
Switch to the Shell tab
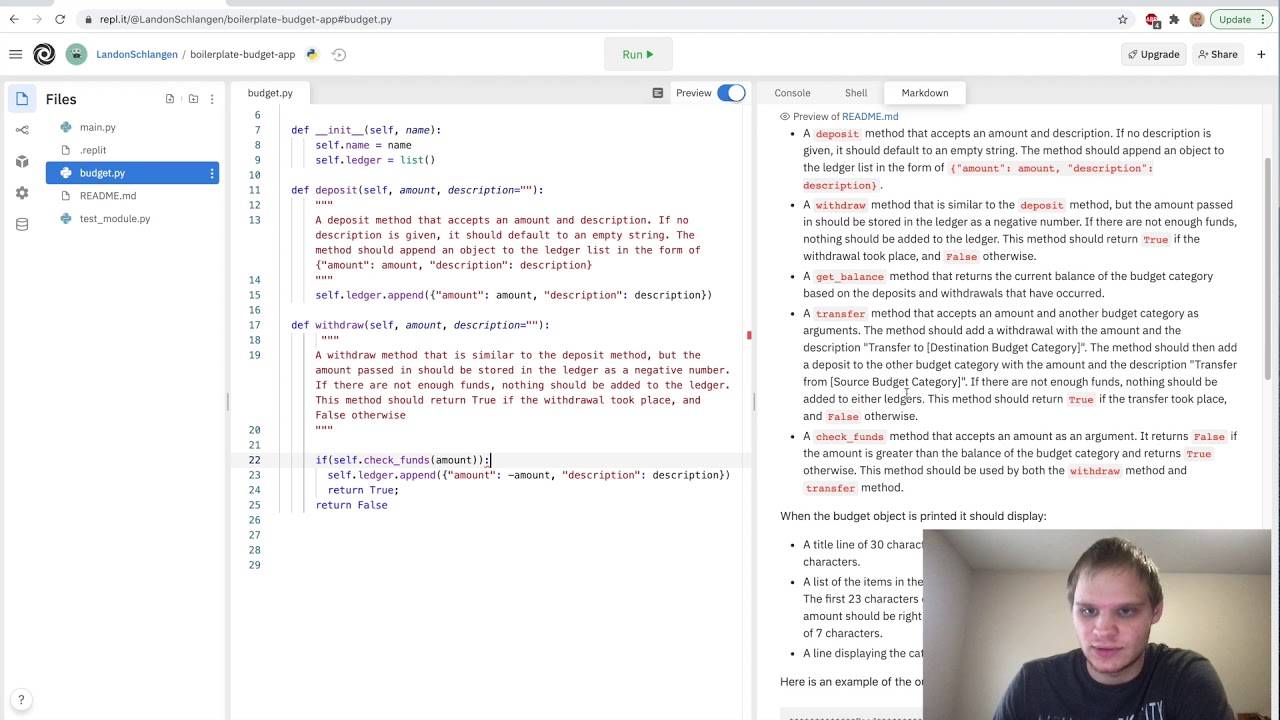(856, 93)
